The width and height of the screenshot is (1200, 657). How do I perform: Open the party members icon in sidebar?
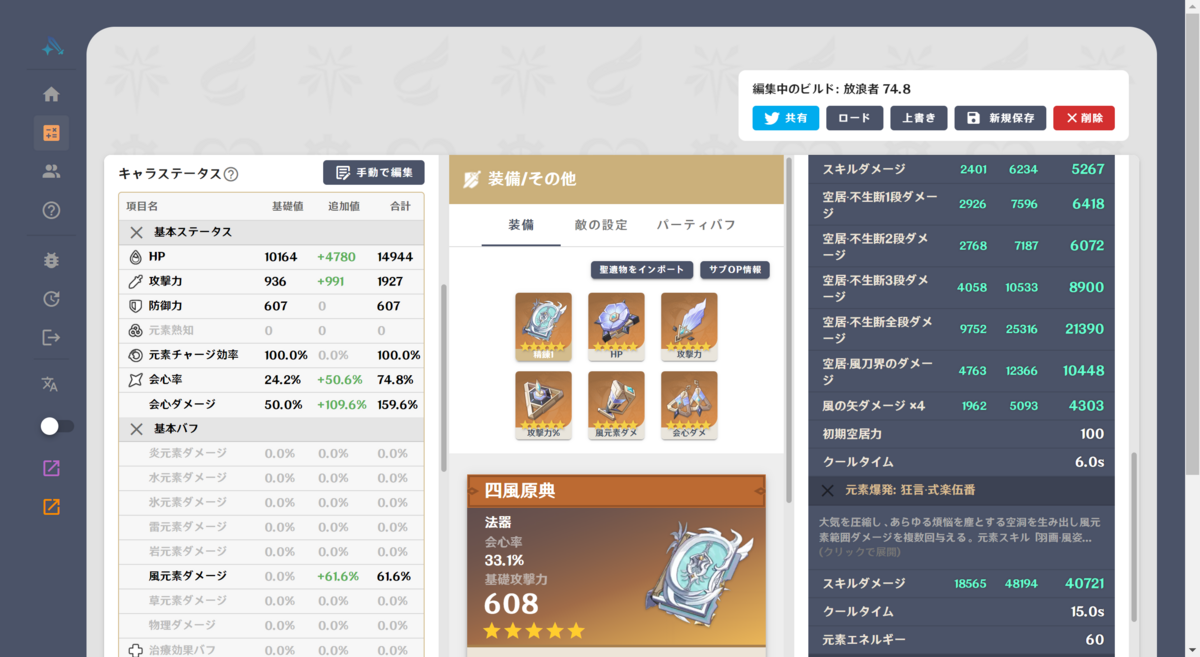coord(51,171)
